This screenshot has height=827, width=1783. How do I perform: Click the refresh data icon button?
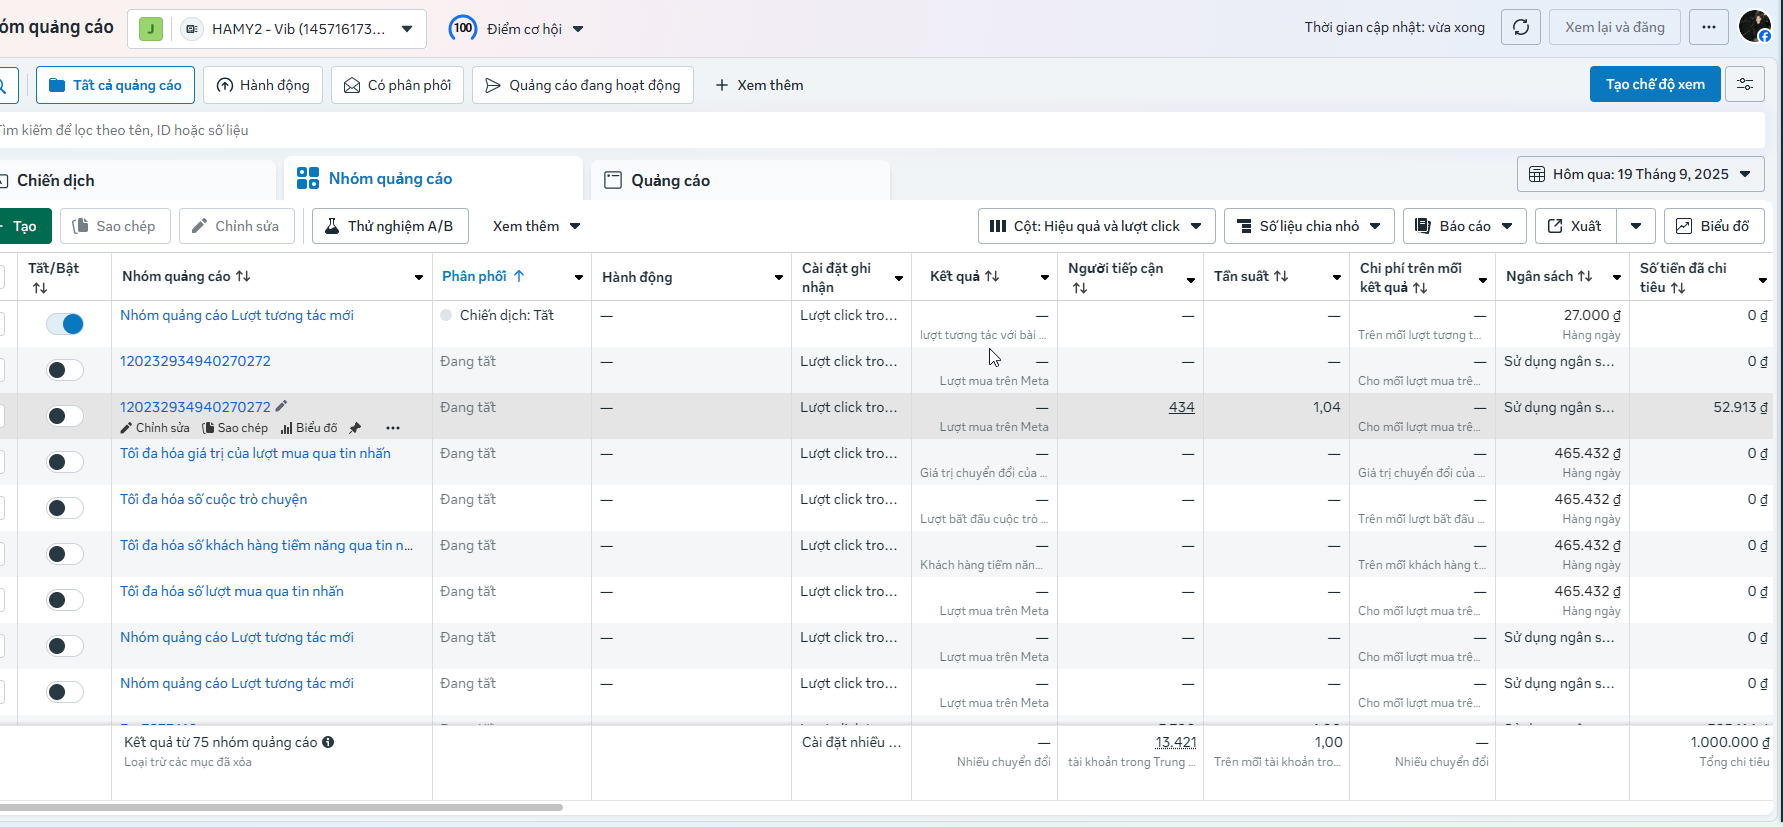pyautogui.click(x=1520, y=28)
